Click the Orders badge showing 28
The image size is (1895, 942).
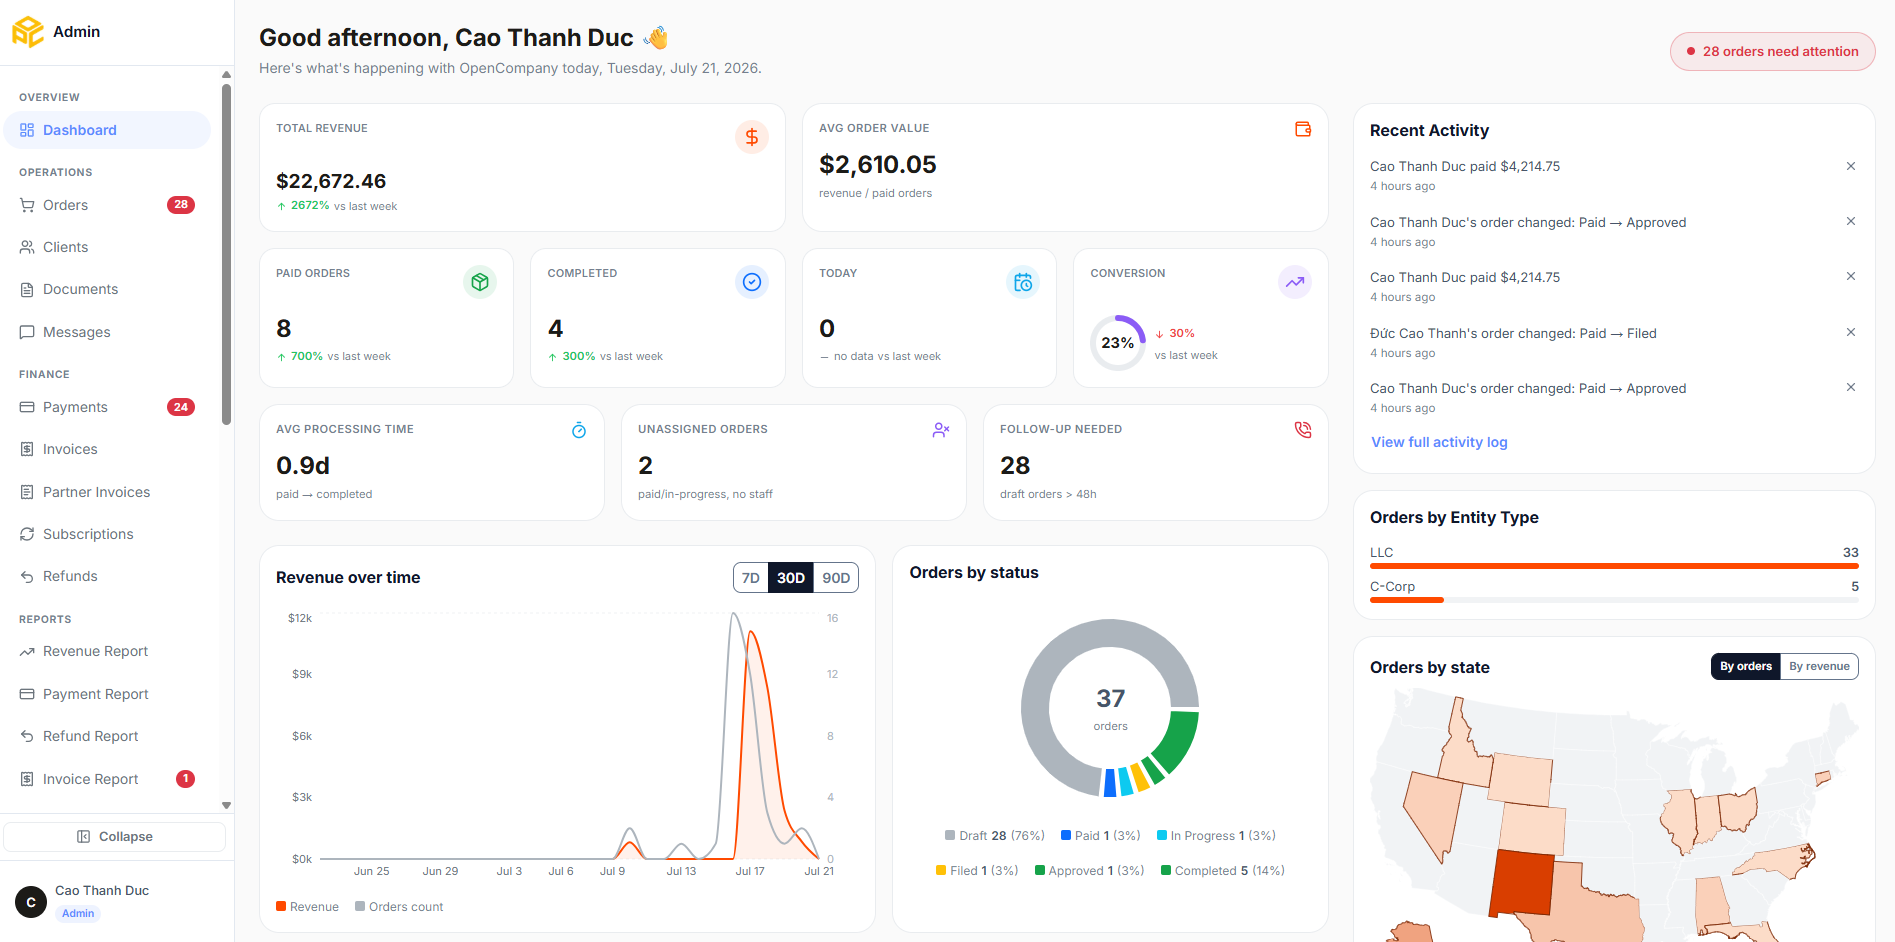click(181, 205)
